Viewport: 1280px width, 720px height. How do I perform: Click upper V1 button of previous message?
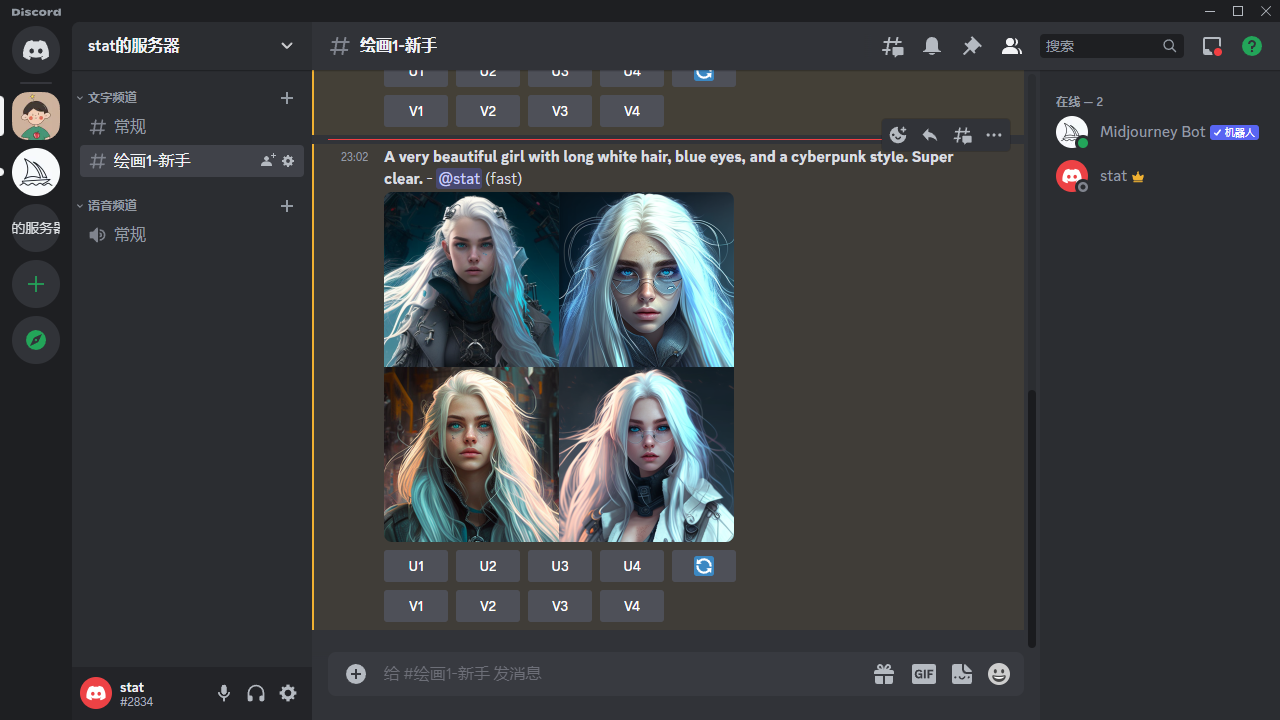416,111
